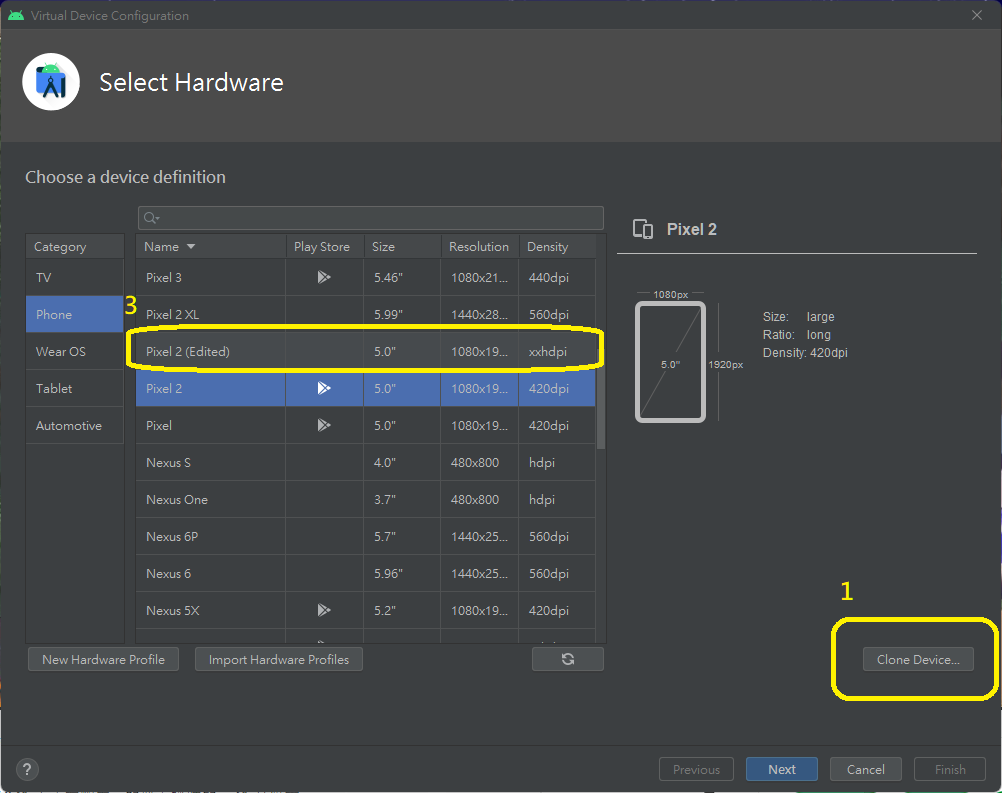This screenshot has height=793, width=1002.
Task: Click the Previous button
Action: point(696,769)
